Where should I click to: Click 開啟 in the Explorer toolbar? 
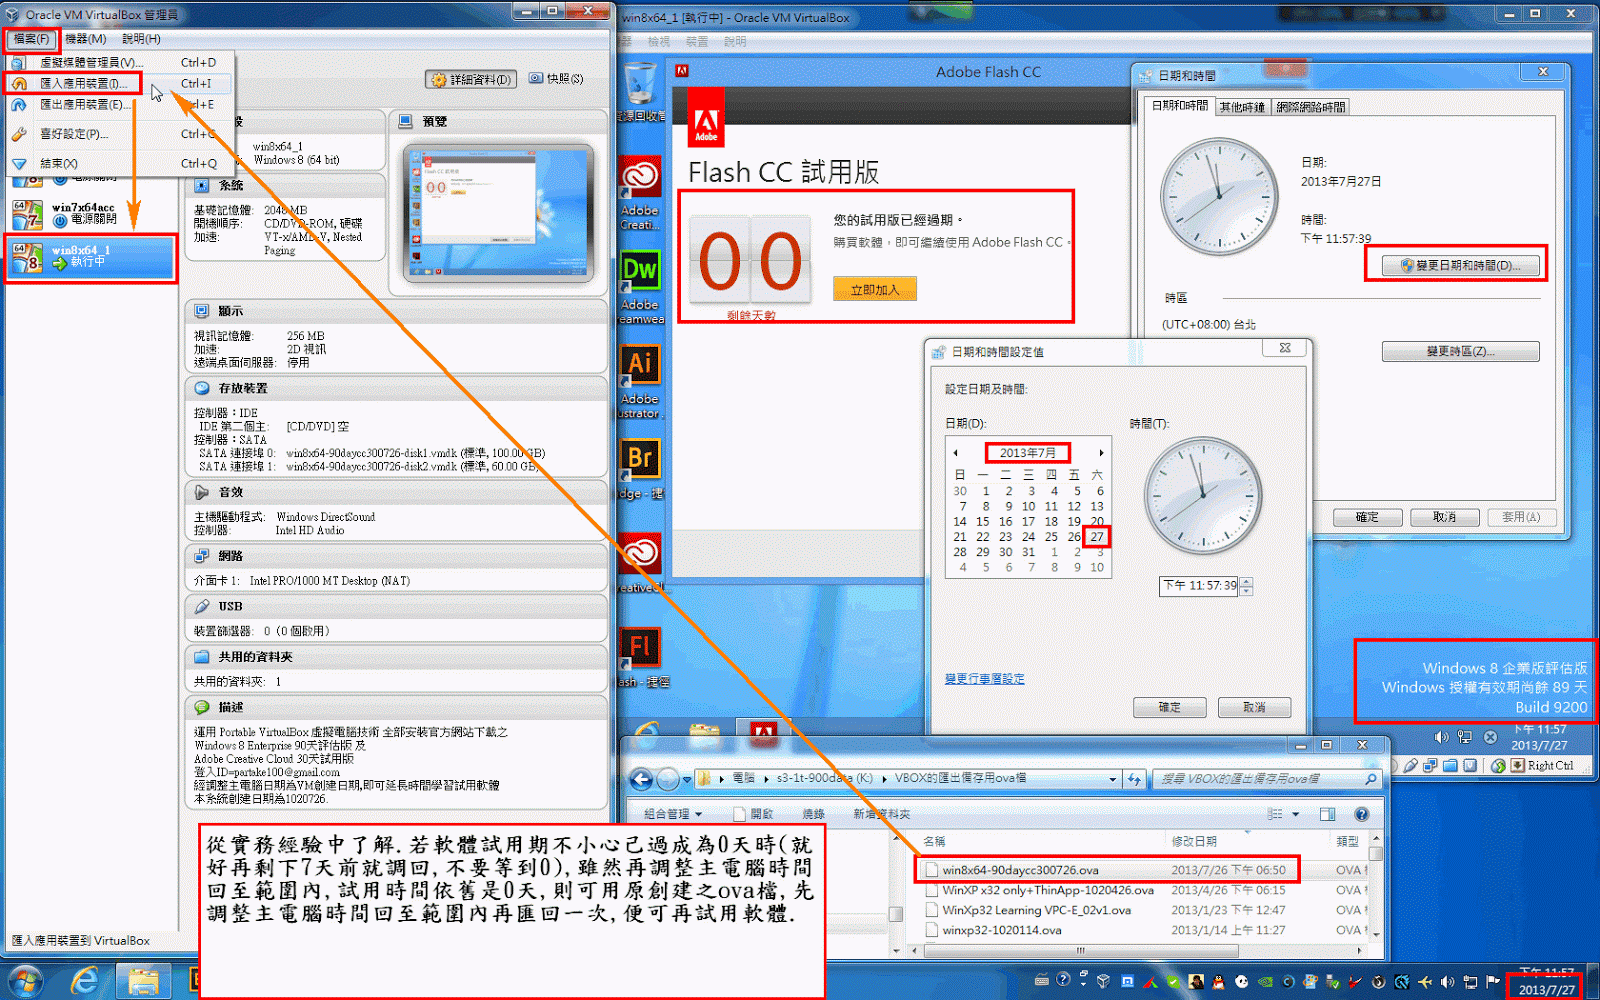755,814
